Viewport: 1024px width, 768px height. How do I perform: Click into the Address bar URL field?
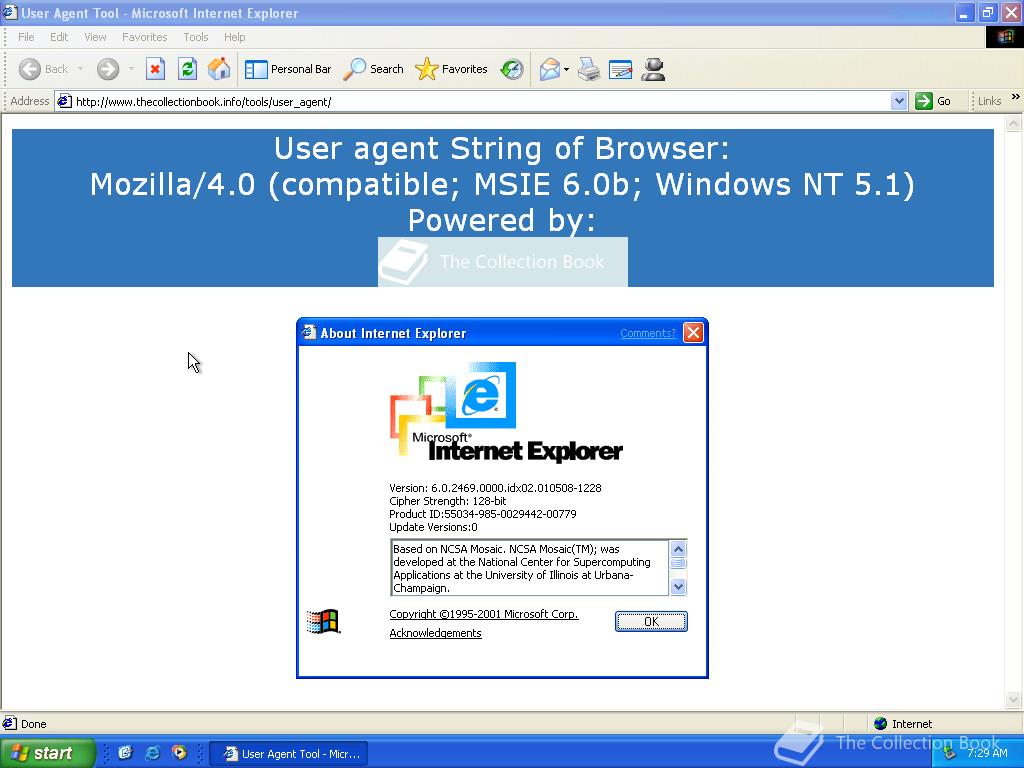[x=482, y=101]
